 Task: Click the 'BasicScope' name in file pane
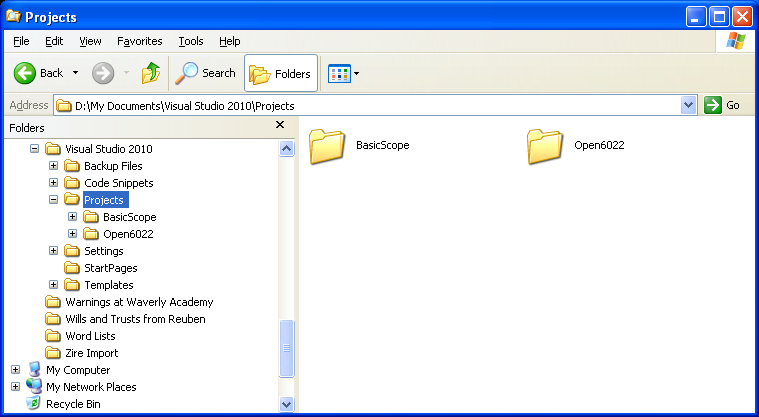pos(383,145)
